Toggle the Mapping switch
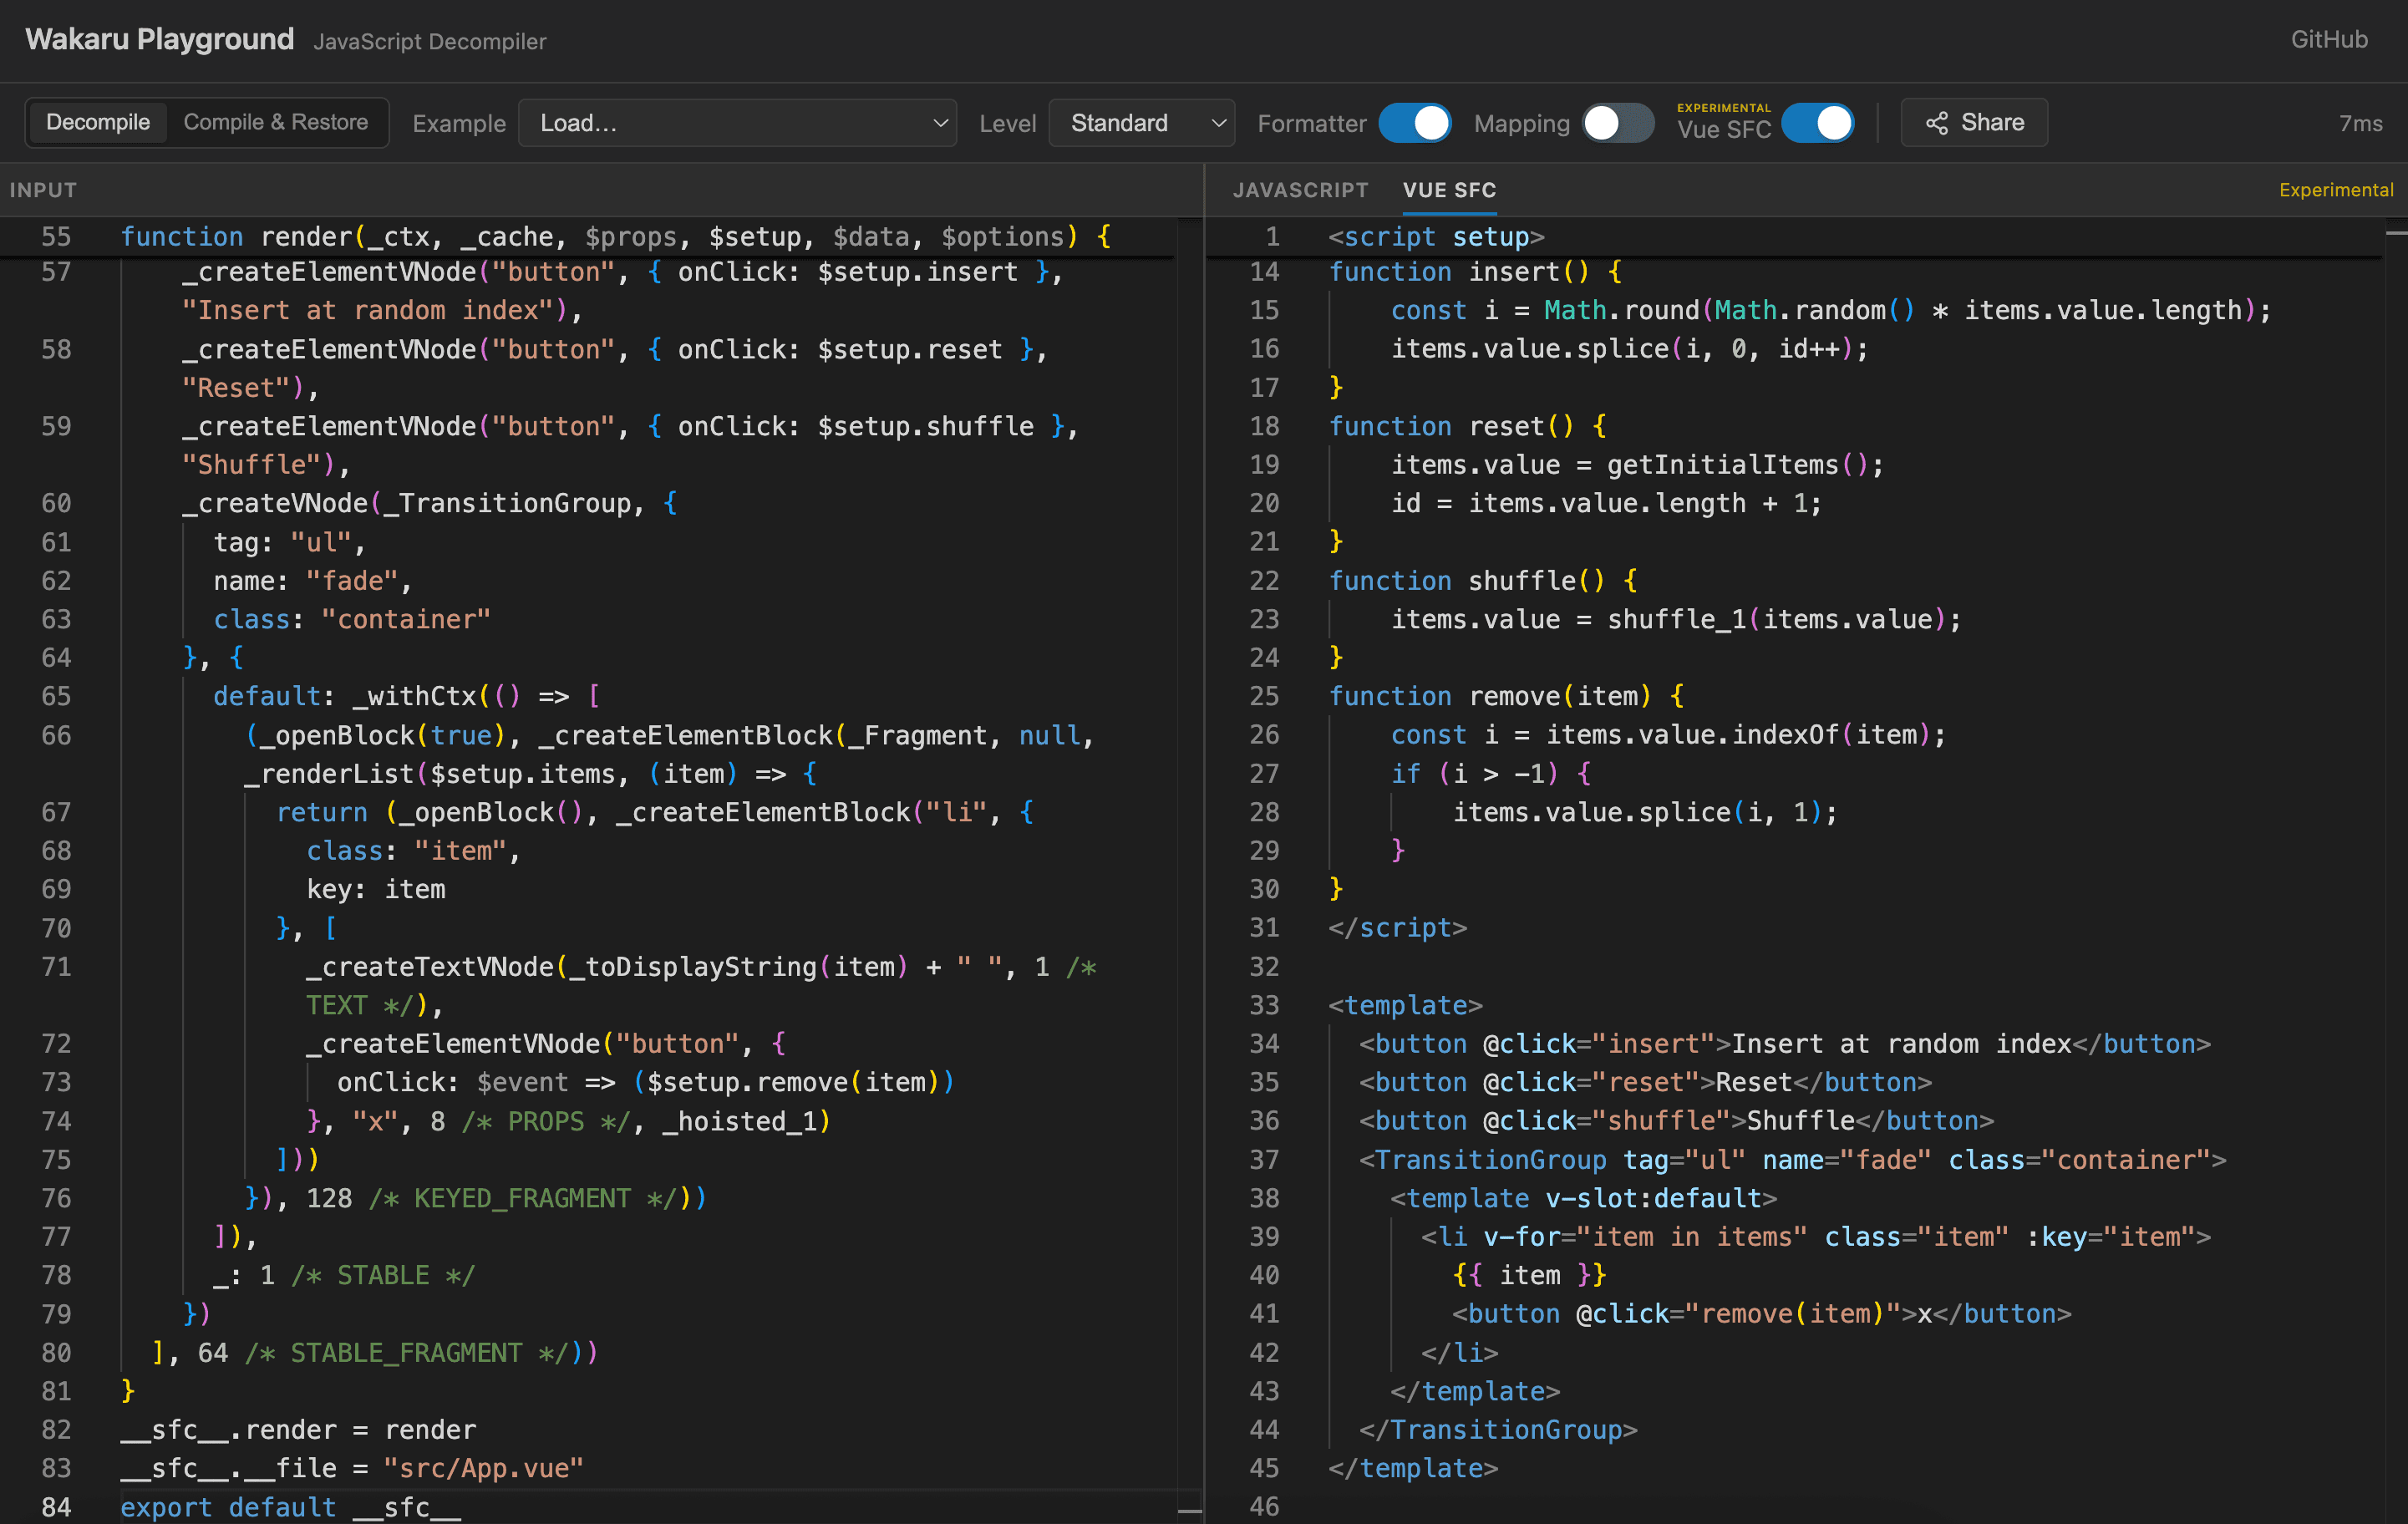Viewport: 2408px width, 1524px height. click(x=1617, y=123)
